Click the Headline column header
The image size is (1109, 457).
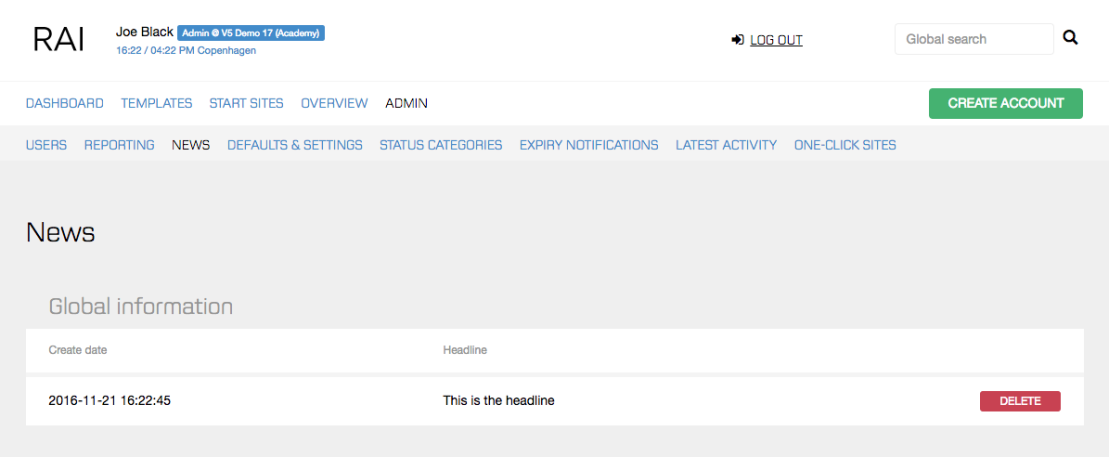tap(465, 349)
